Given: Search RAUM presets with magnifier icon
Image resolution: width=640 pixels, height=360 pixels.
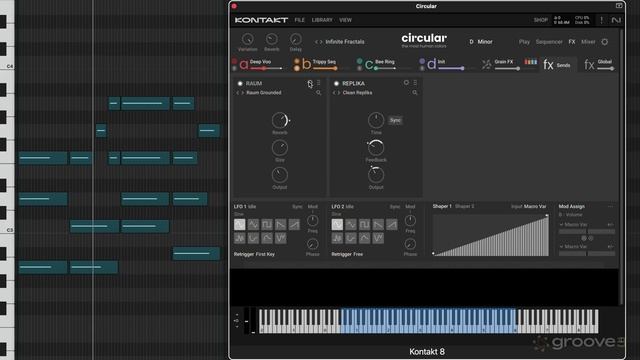Looking at the screenshot, I should coord(318,93).
